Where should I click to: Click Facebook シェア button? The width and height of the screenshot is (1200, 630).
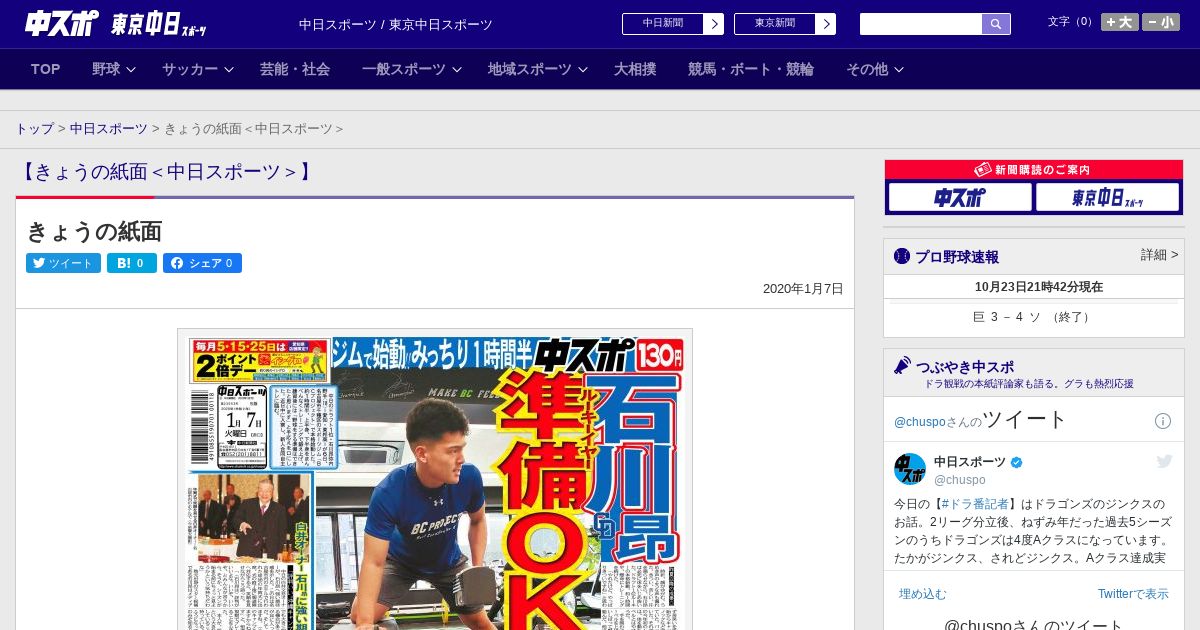202,263
